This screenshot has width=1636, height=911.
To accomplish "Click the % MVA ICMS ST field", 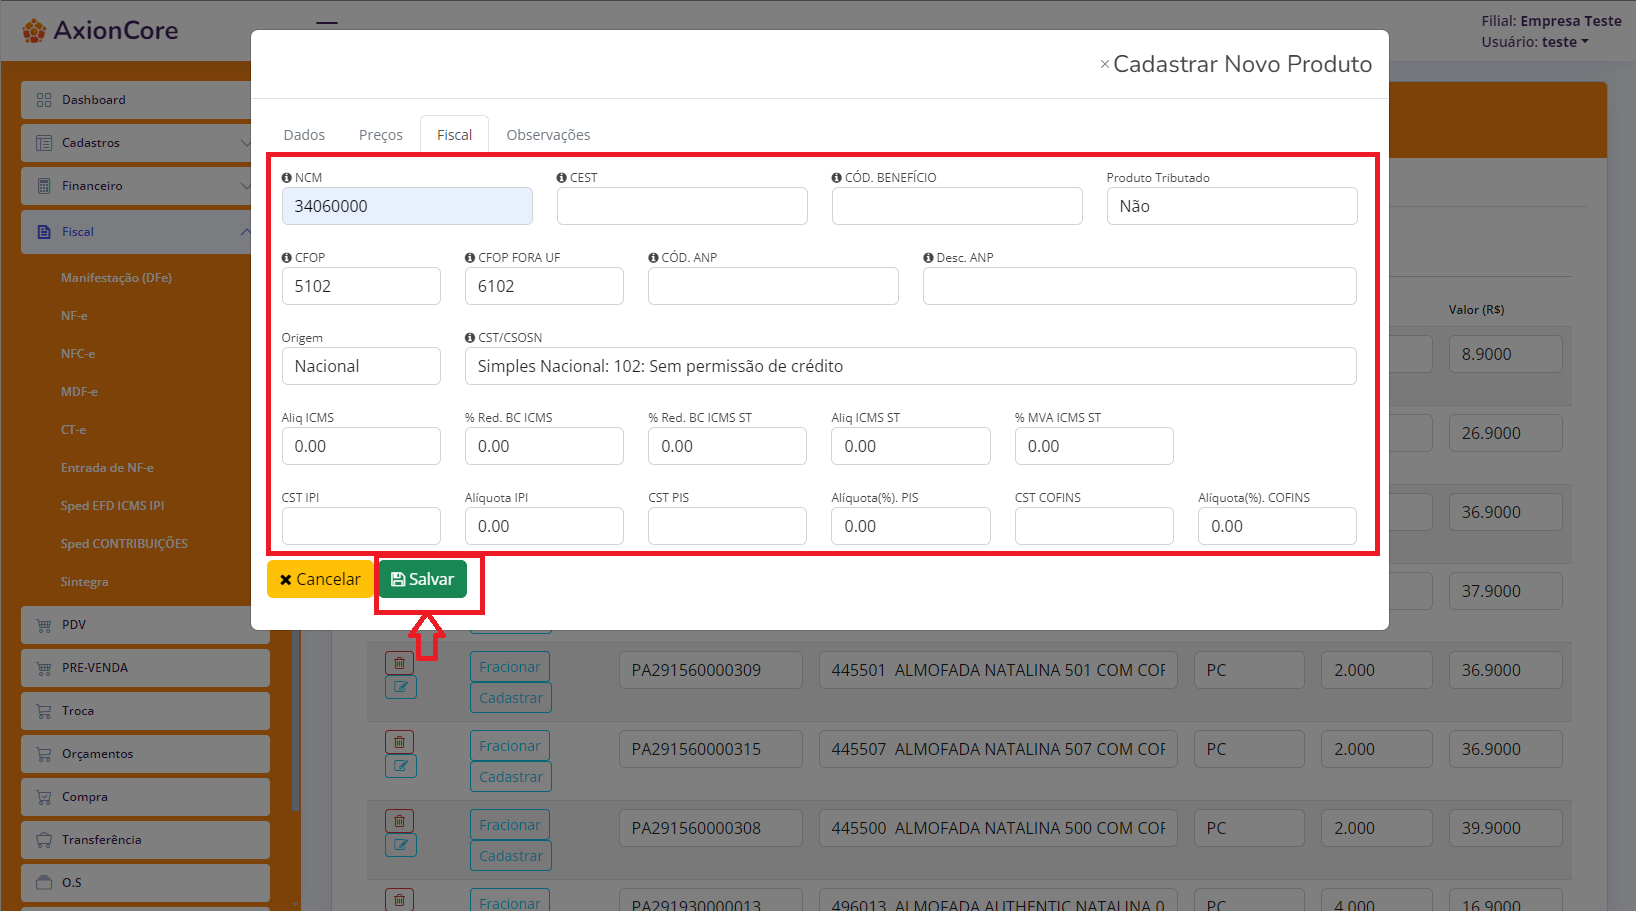I will [x=1094, y=446].
